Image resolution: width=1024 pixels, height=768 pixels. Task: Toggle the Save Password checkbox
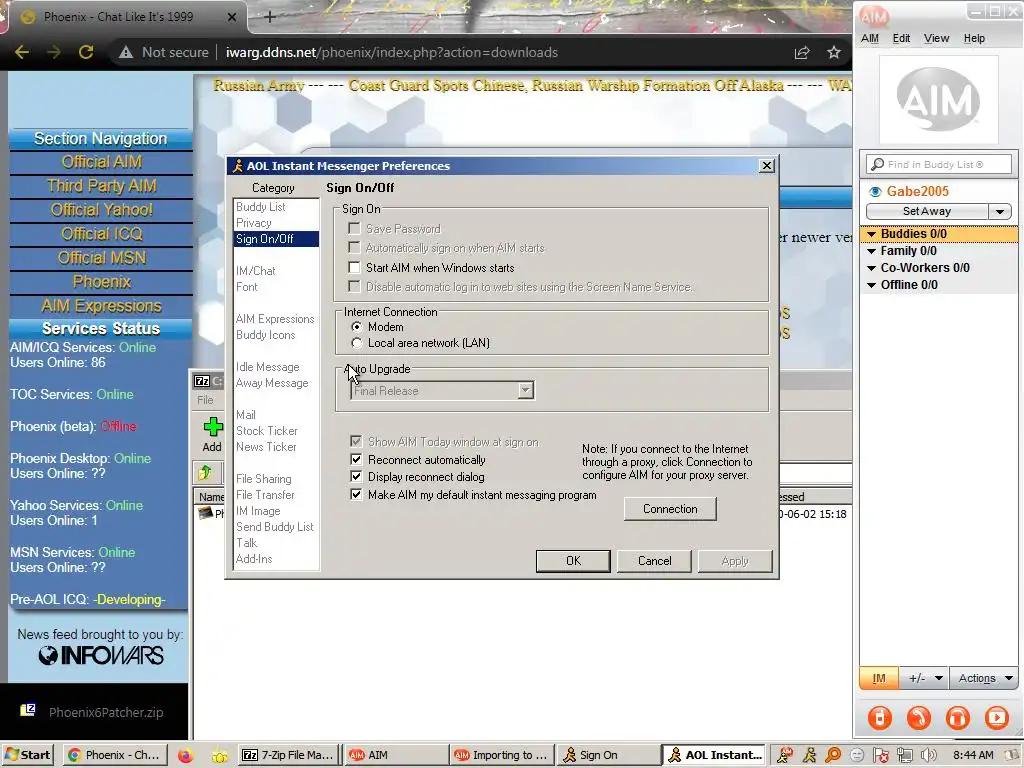pos(355,229)
